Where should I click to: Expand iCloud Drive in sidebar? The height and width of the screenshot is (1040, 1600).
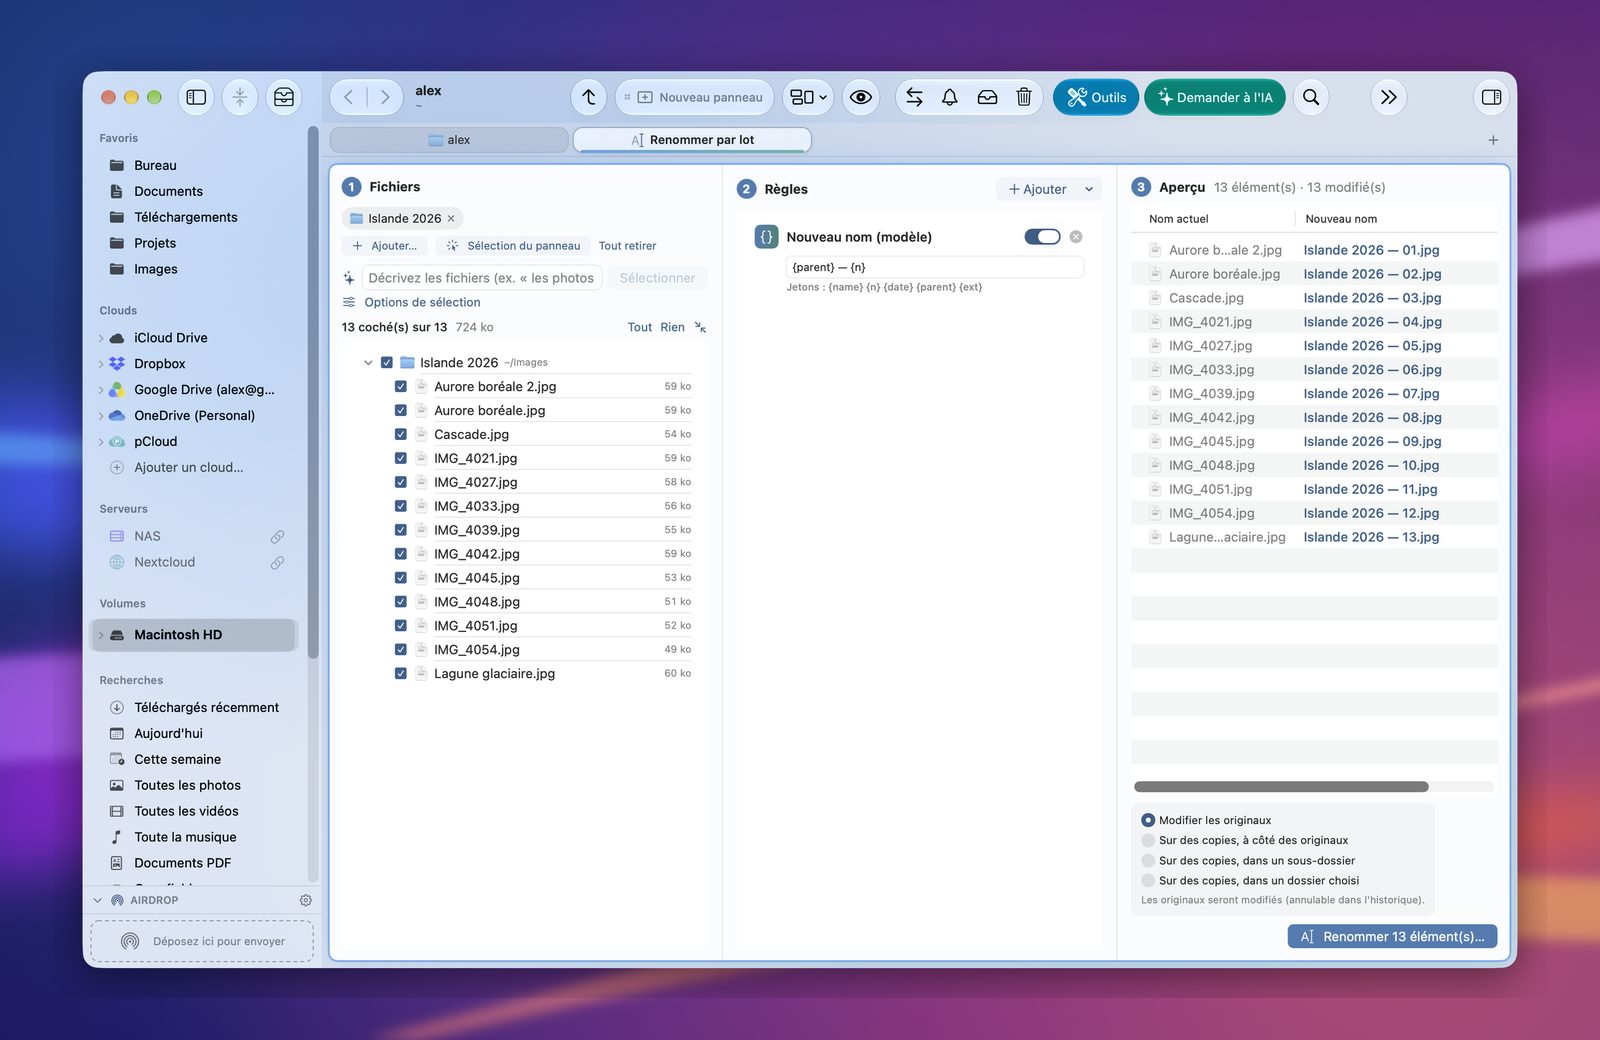pyautogui.click(x=101, y=338)
